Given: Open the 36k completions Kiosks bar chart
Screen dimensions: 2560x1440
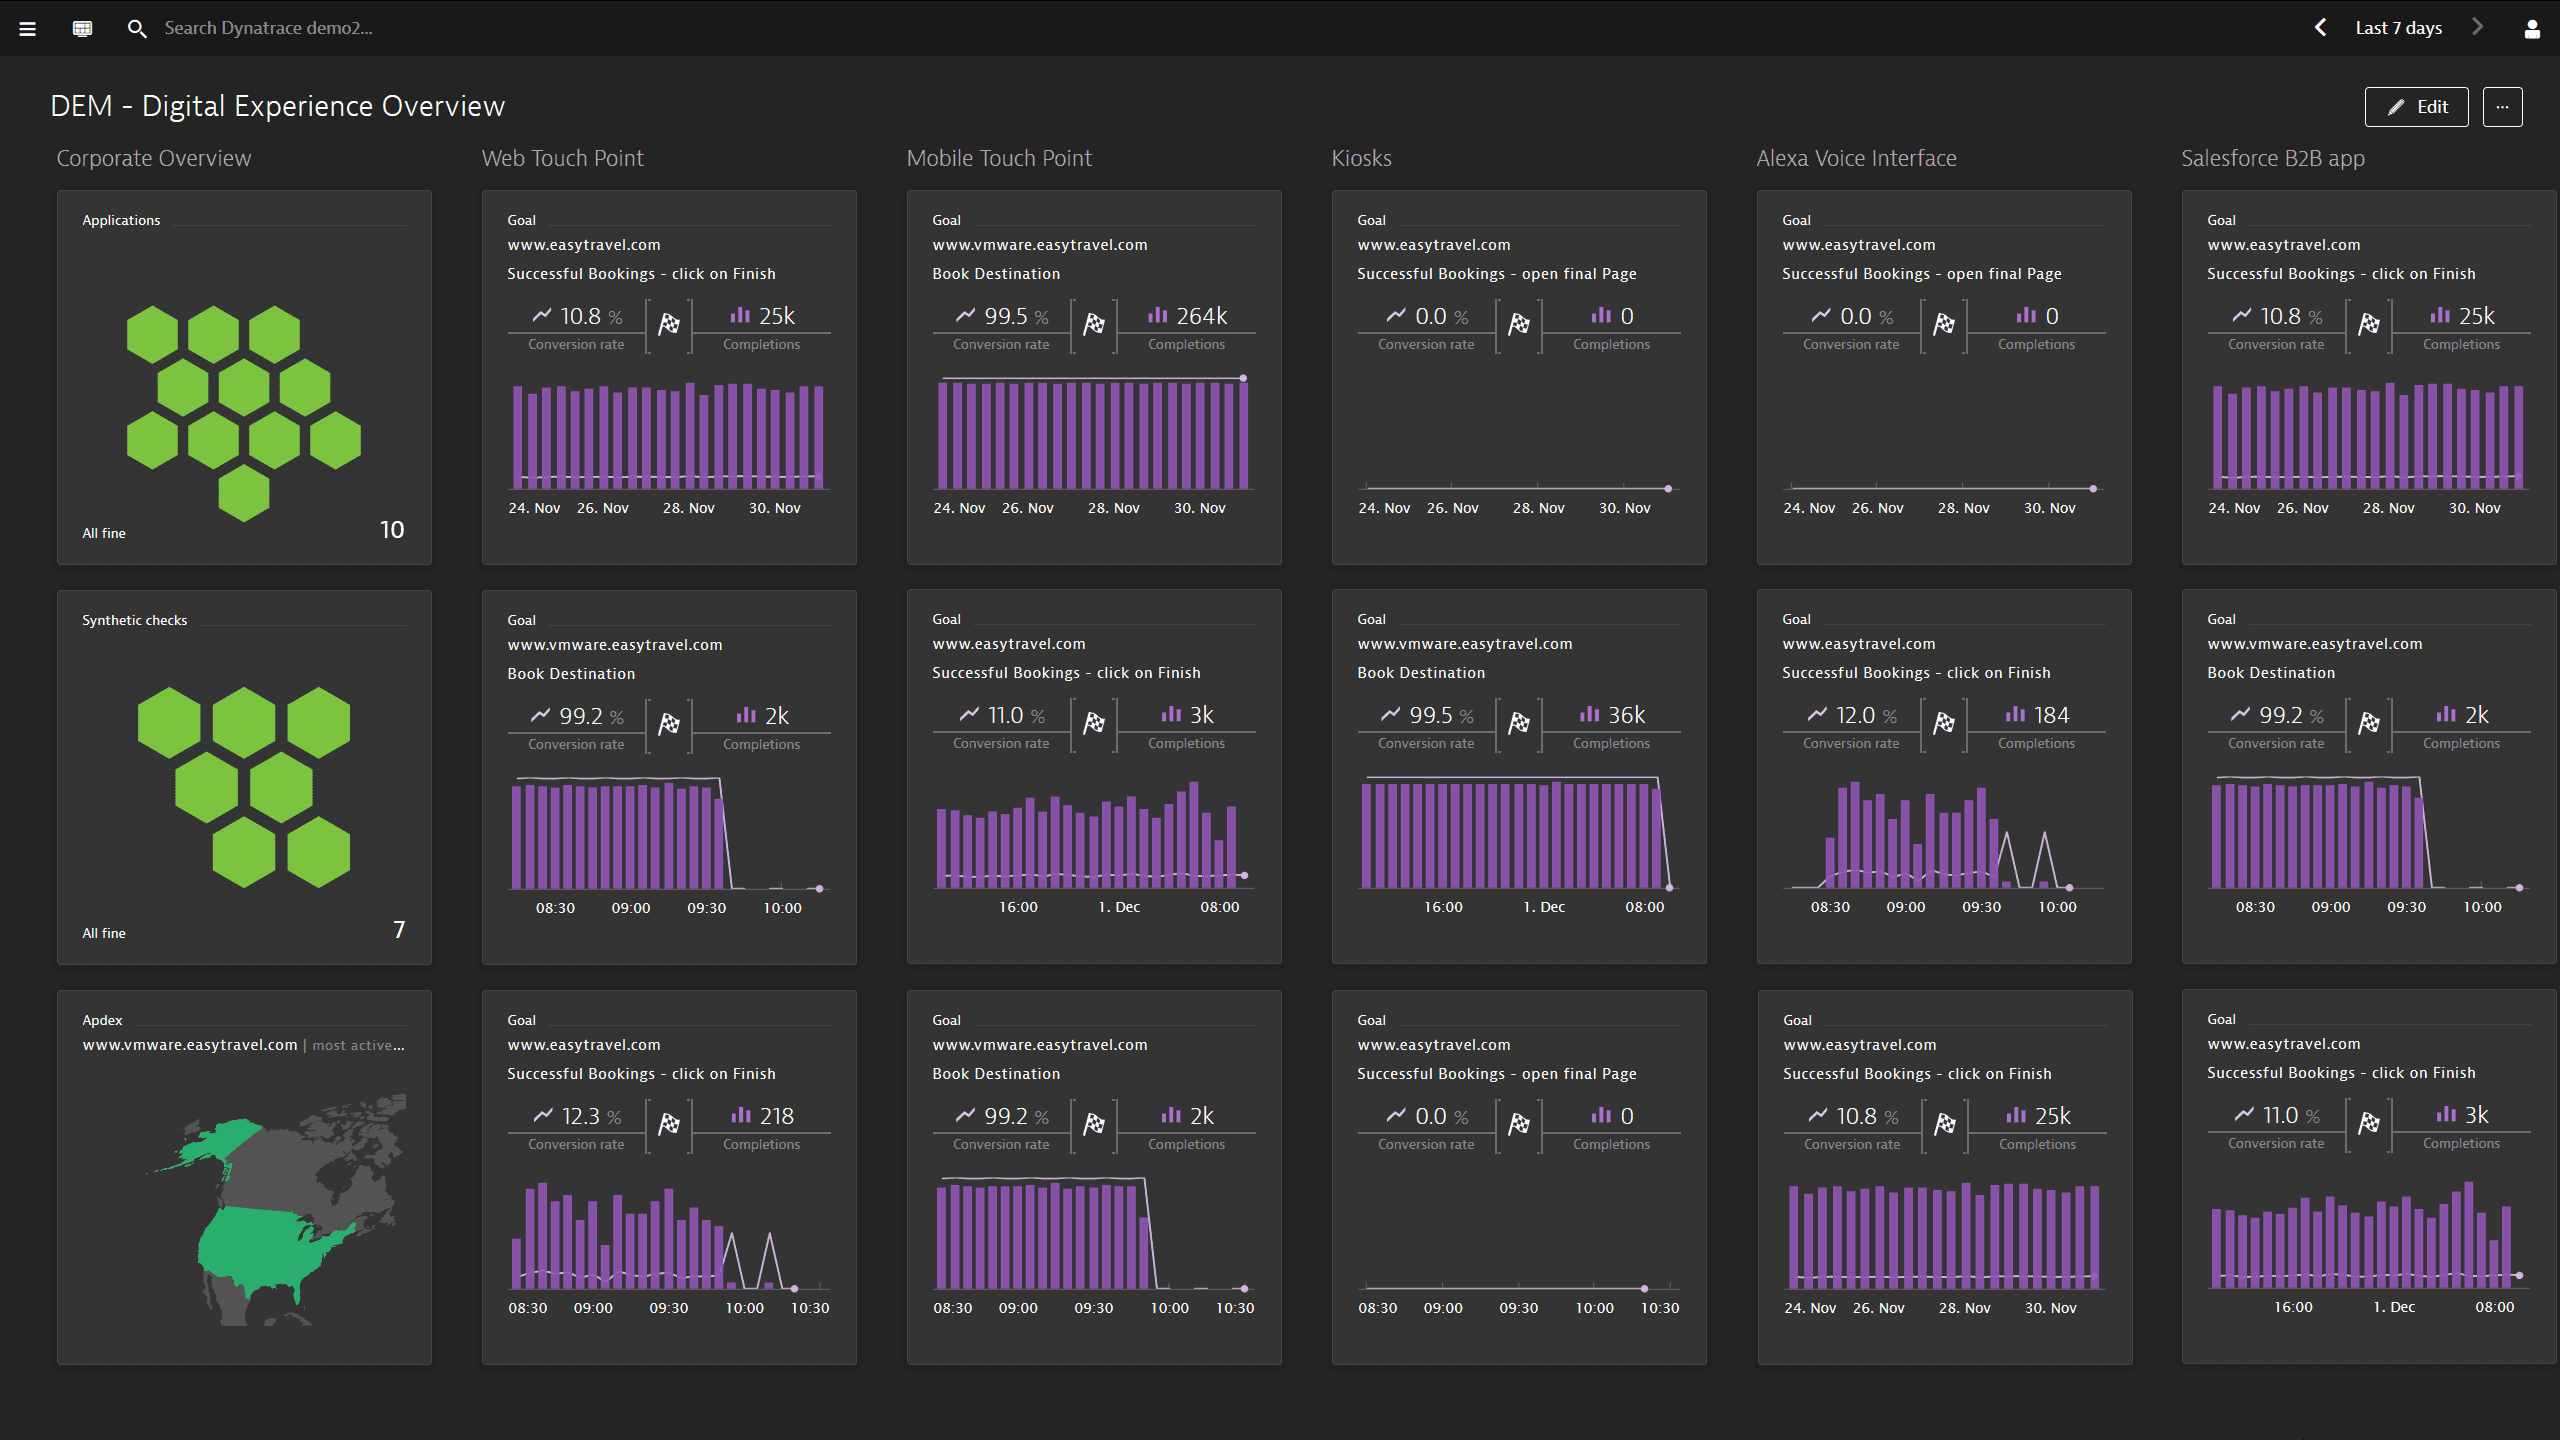Looking at the screenshot, I should [1519, 832].
